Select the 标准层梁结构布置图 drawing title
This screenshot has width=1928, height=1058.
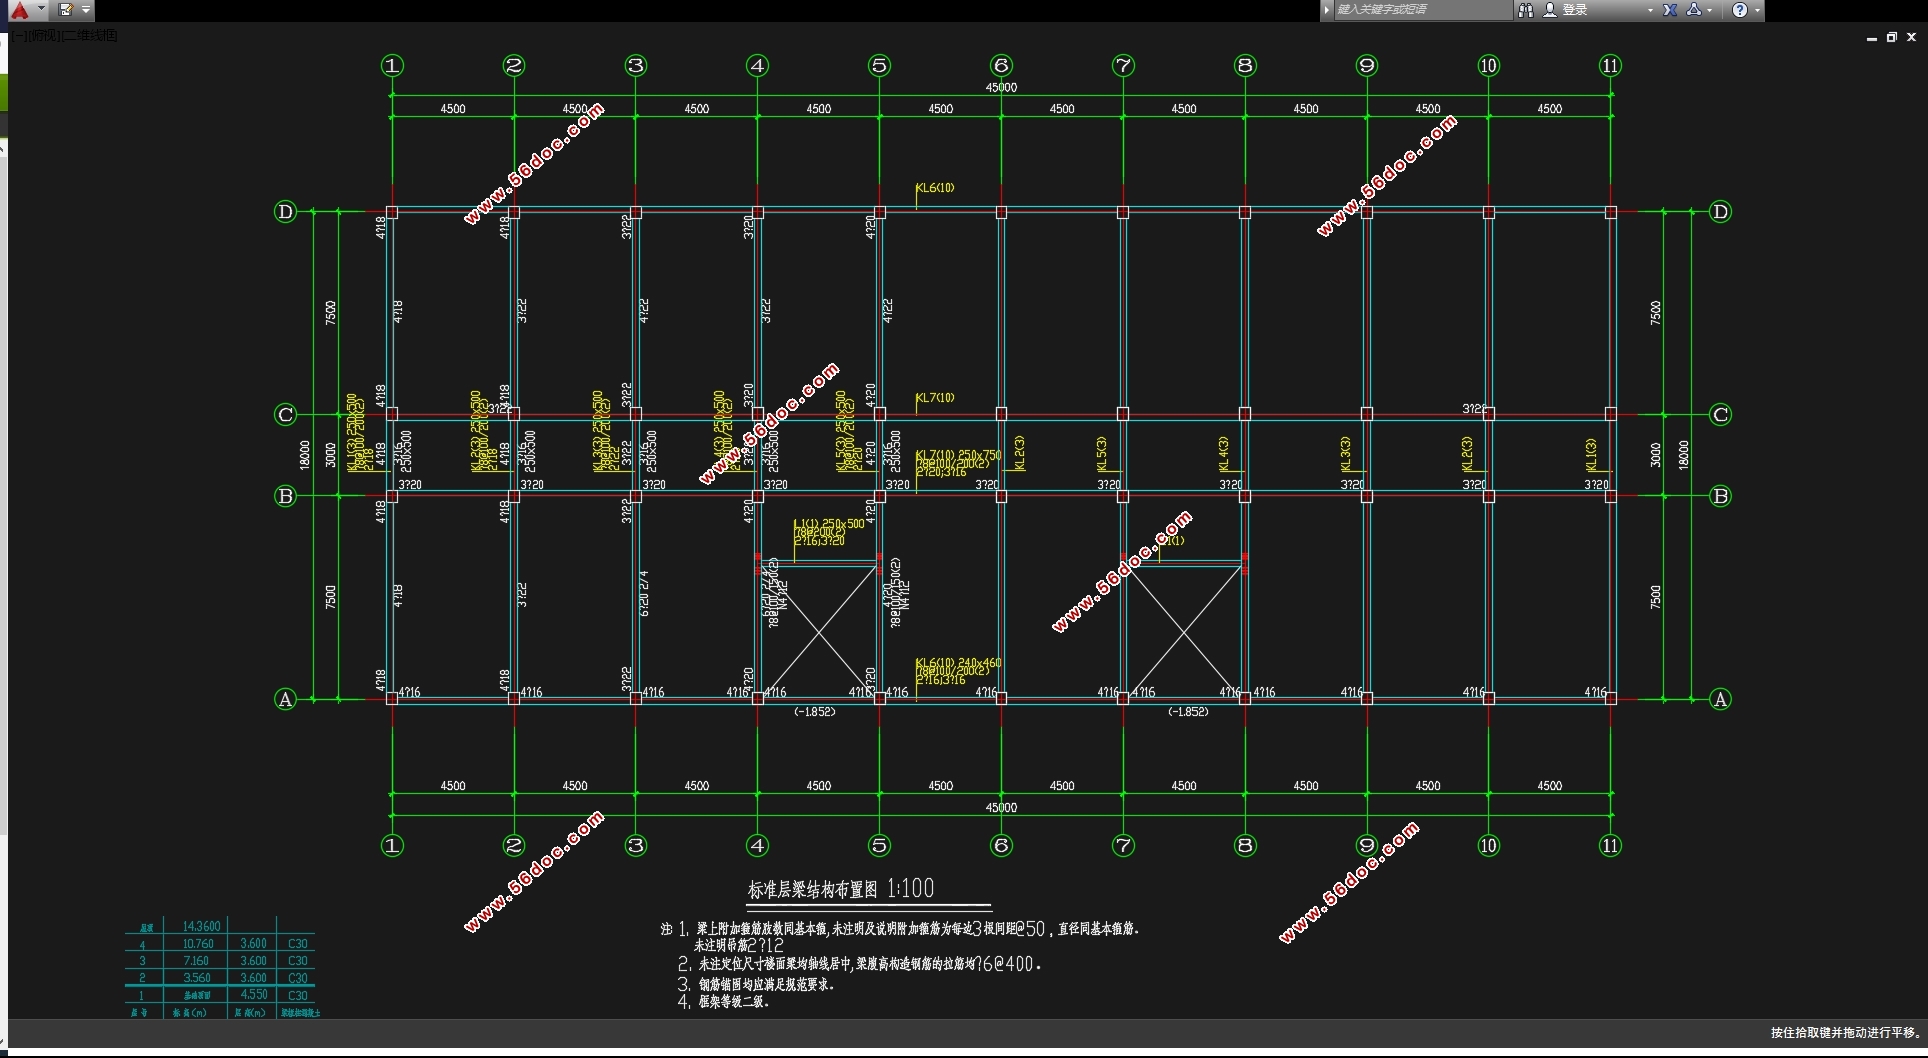point(813,889)
